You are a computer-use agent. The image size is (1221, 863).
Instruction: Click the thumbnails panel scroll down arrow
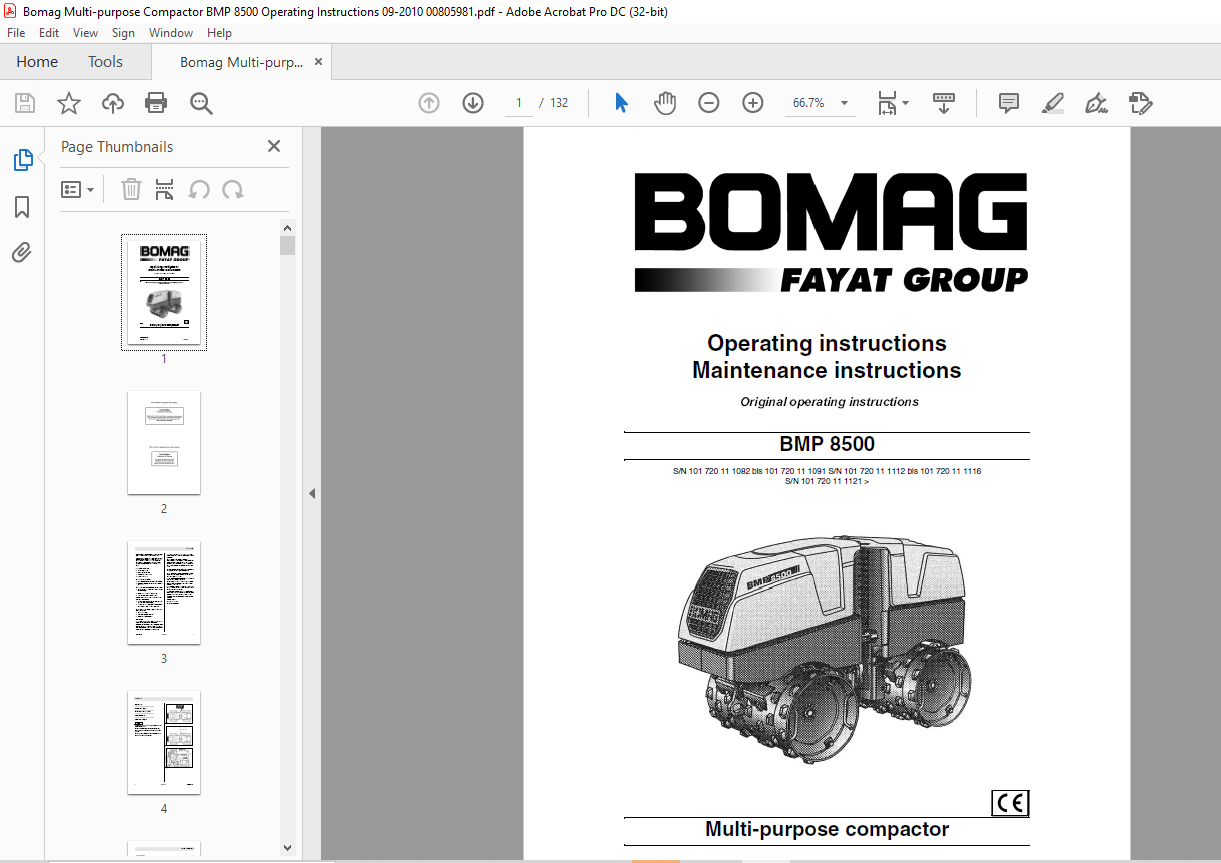[288, 848]
